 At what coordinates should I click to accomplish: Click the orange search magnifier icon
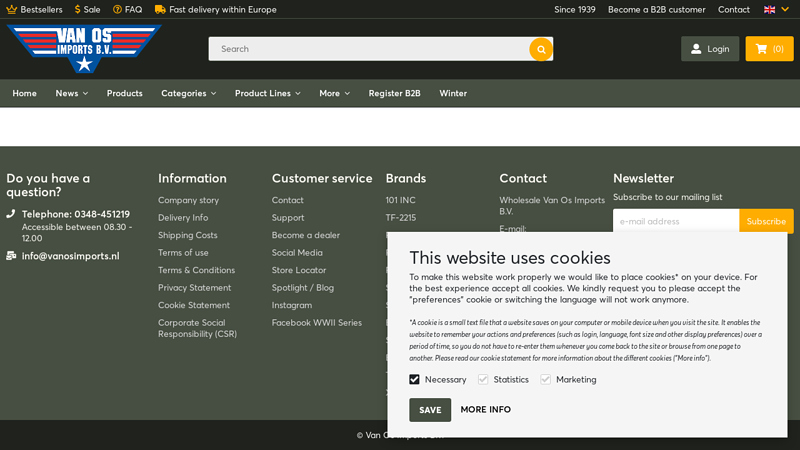tap(540, 49)
